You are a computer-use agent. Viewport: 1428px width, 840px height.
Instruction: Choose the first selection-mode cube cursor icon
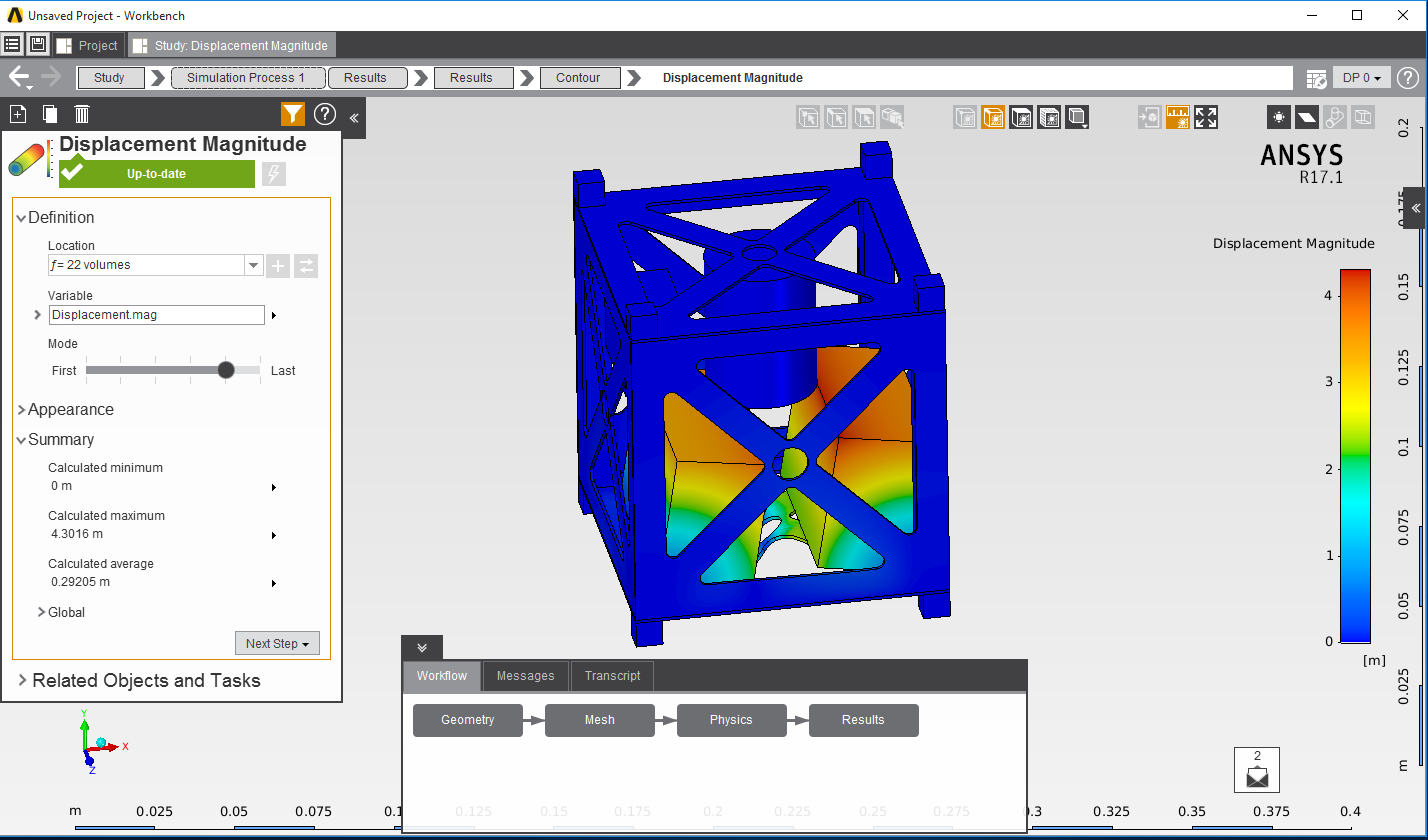pyautogui.click(x=808, y=117)
